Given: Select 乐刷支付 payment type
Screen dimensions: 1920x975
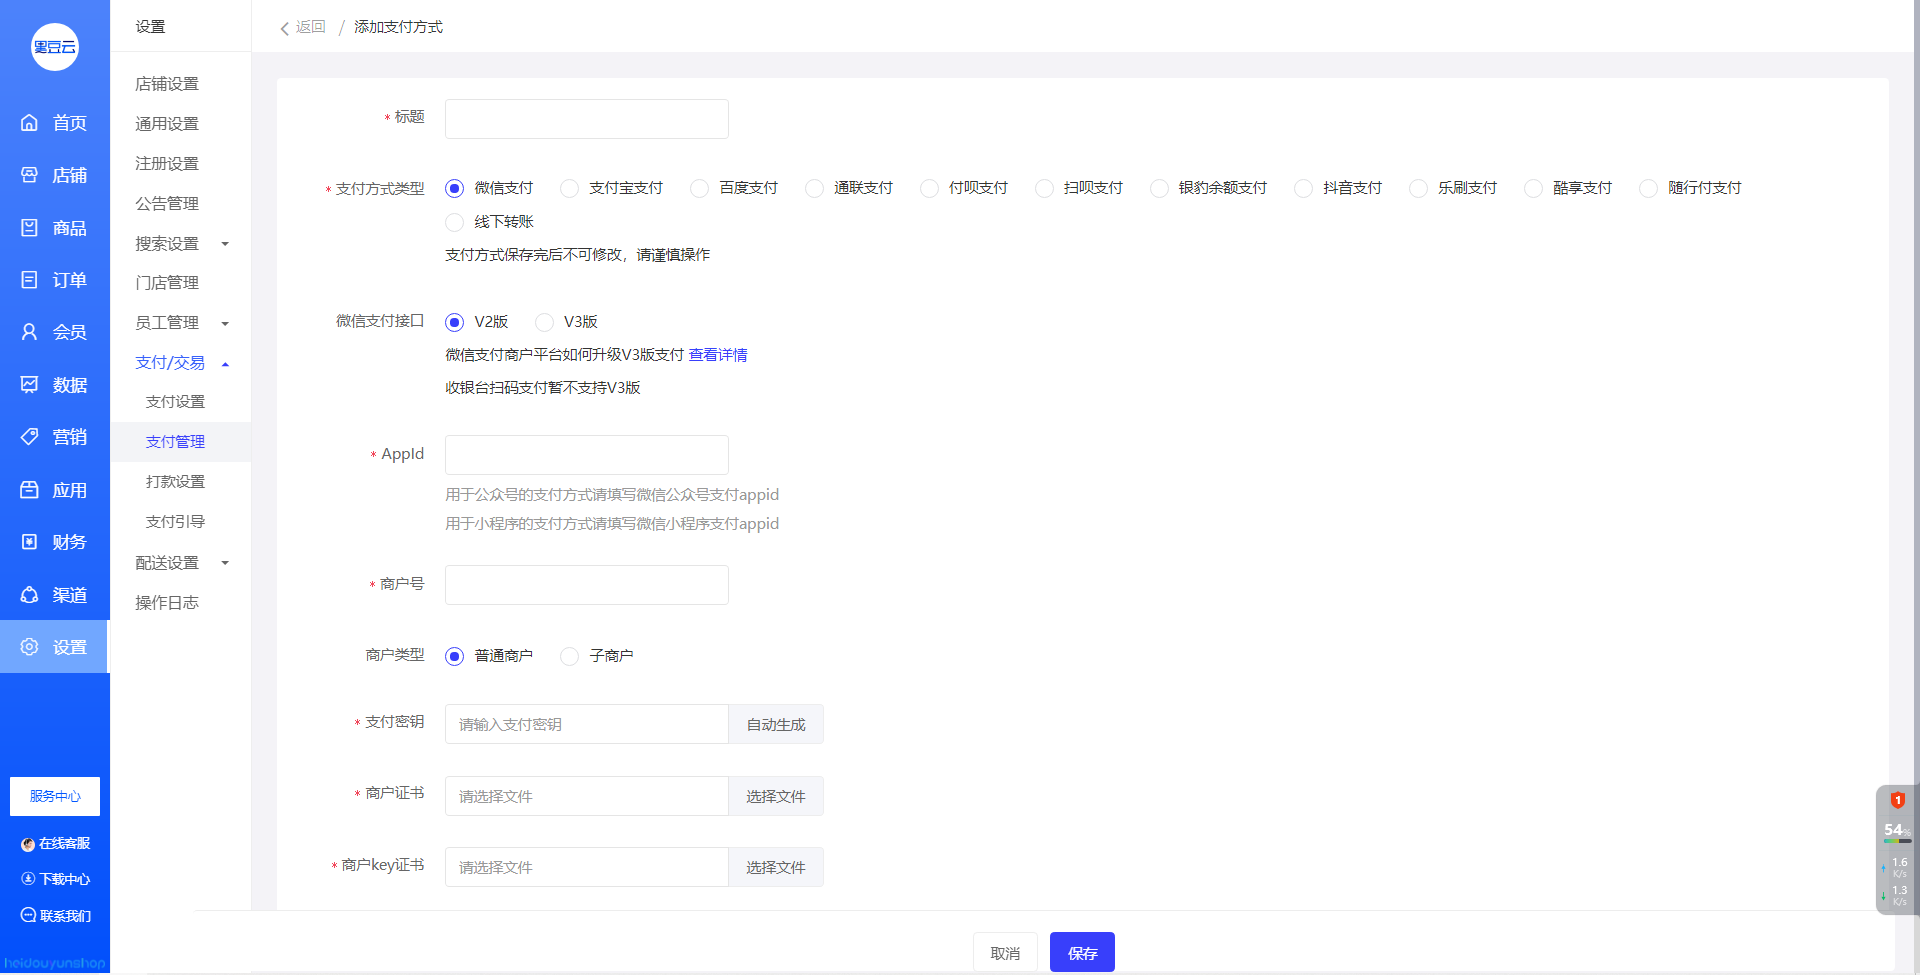Looking at the screenshot, I should 1418,188.
